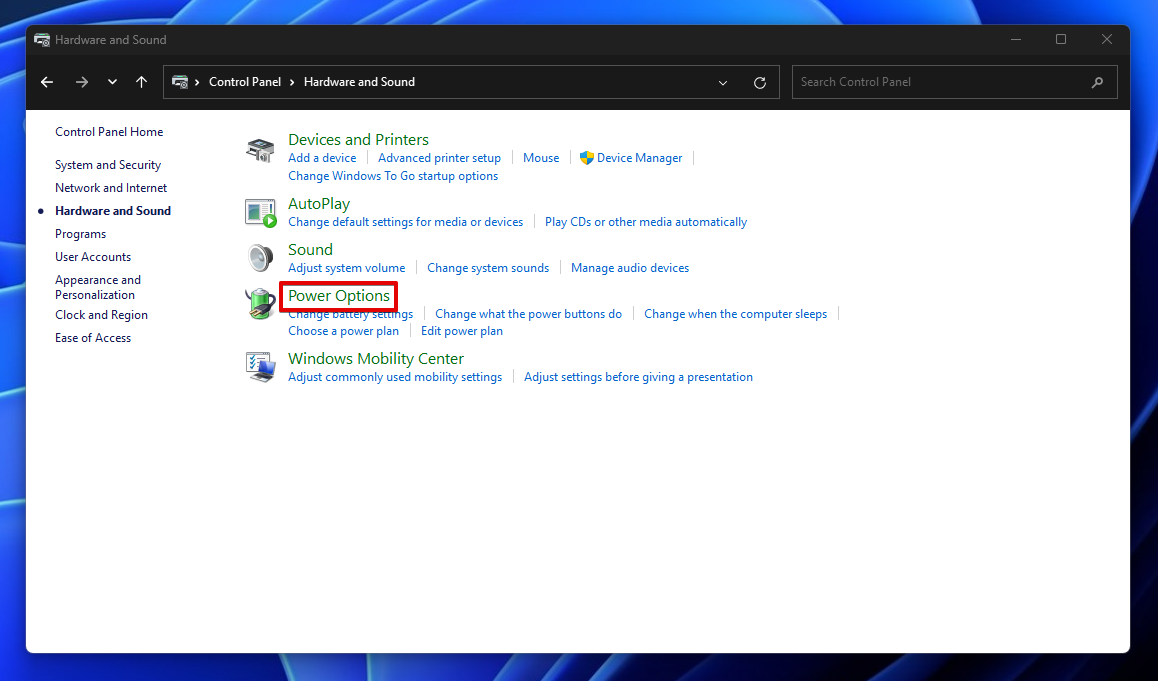Screen dimensions: 1158x681
Task: Open Appearance and Personalization category
Action: coord(97,287)
